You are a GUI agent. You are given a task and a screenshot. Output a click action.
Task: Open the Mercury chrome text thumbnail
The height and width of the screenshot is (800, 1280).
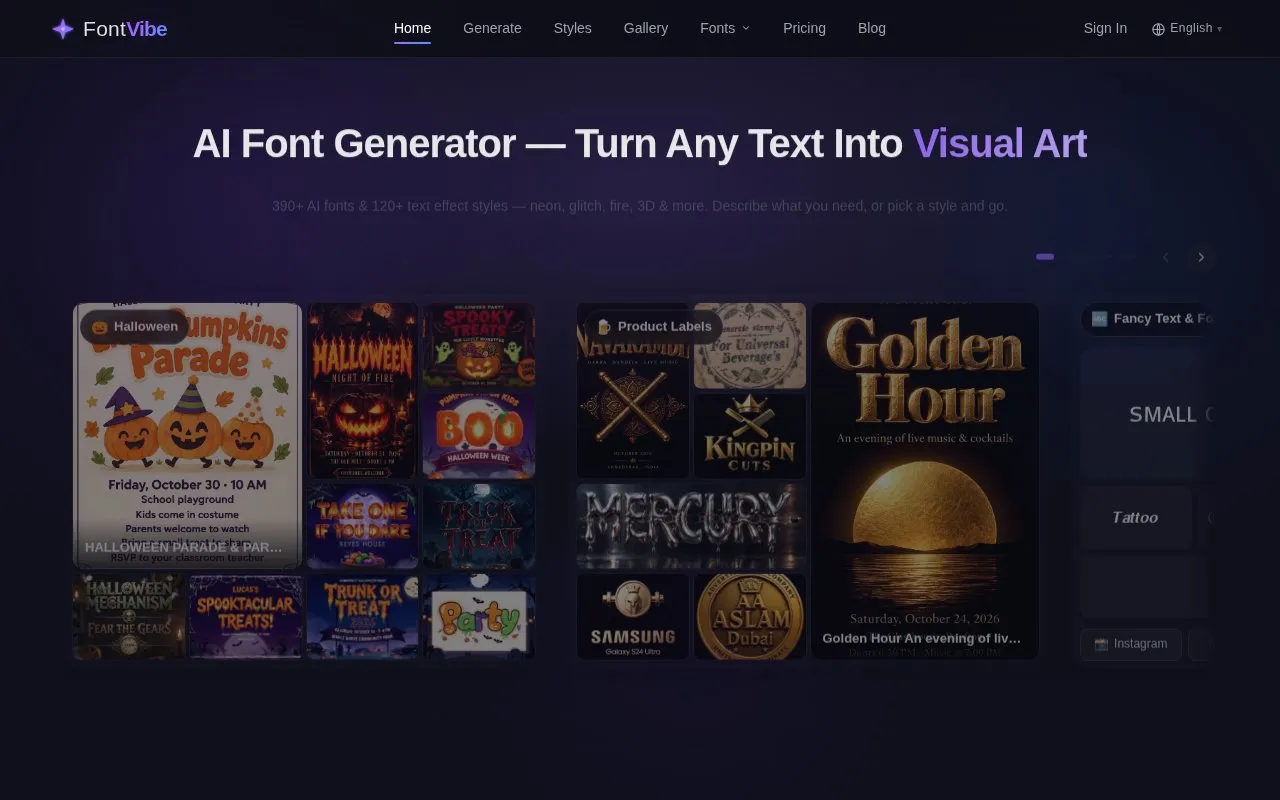click(691, 526)
